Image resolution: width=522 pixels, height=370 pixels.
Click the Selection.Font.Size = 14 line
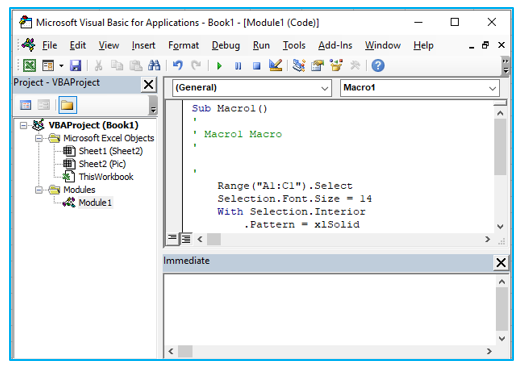(x=295, y=199)
